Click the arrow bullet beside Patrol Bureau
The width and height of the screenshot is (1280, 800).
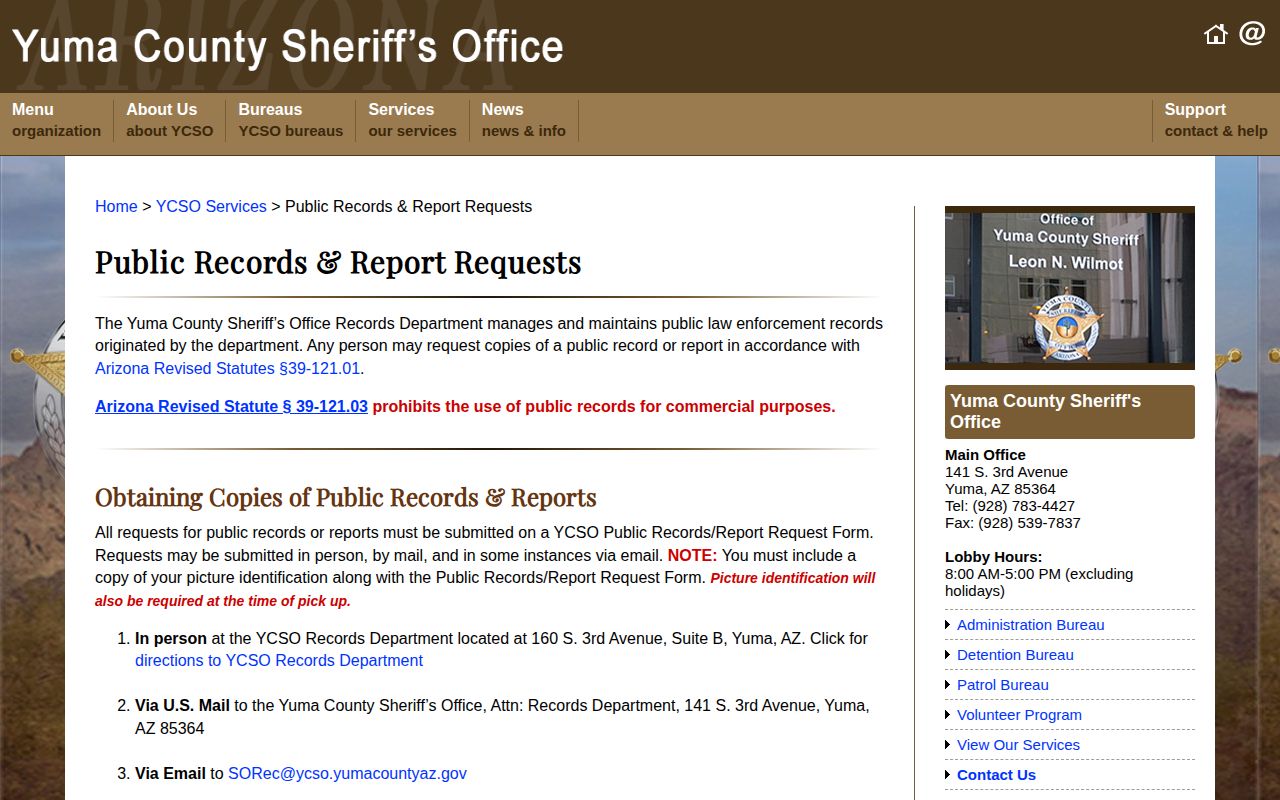click(948, 685)
